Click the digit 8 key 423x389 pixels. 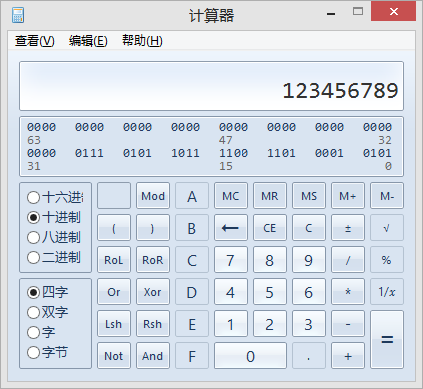click(270, 260)
